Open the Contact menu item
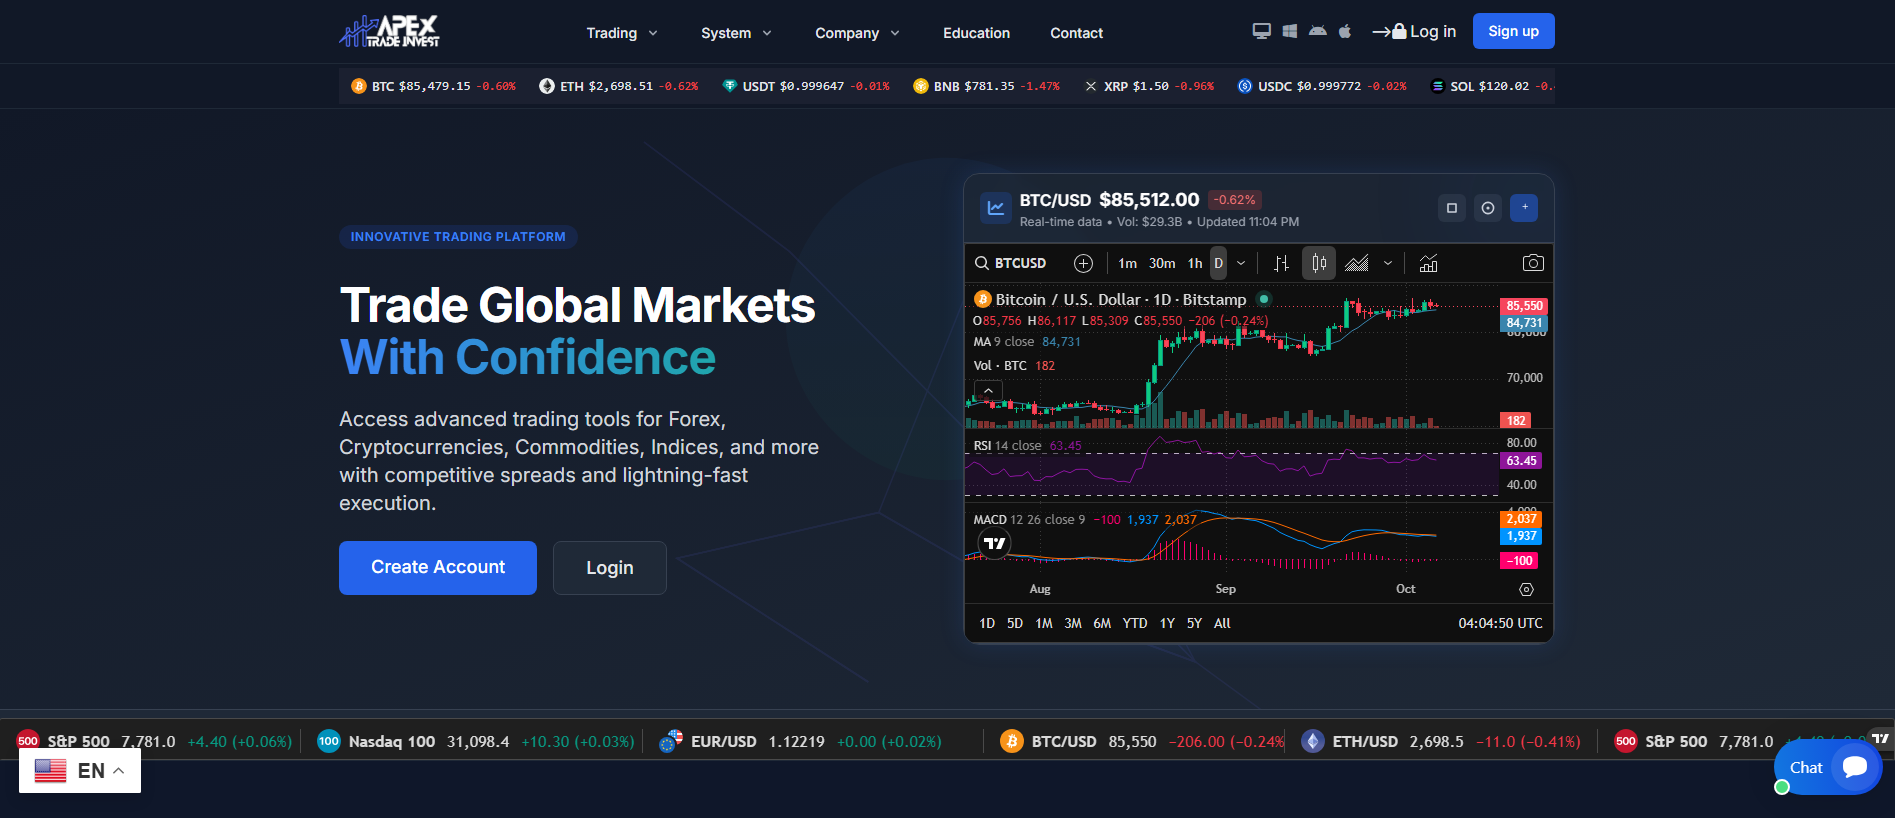The height and width of the screenshot is (818, 1895). pos(1076,33)
